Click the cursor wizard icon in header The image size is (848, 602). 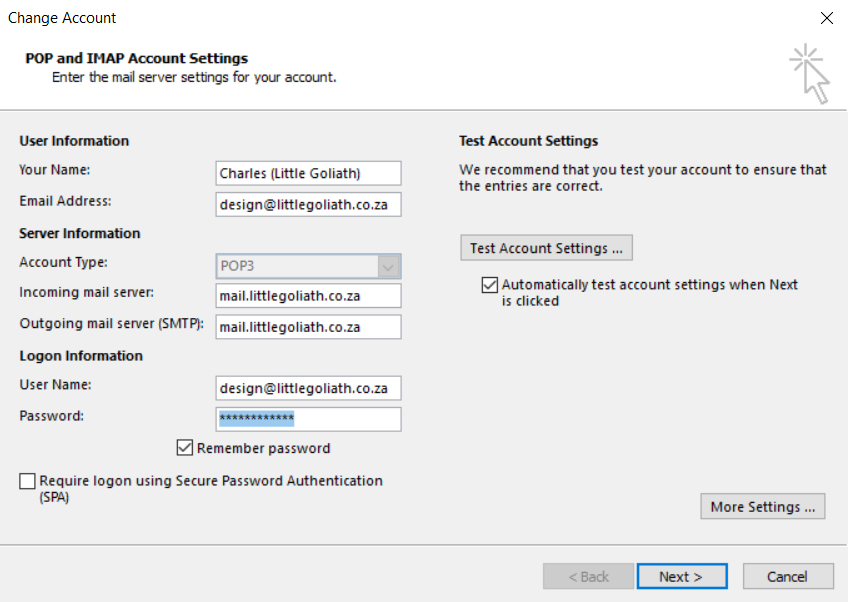[x=811, y=73]
